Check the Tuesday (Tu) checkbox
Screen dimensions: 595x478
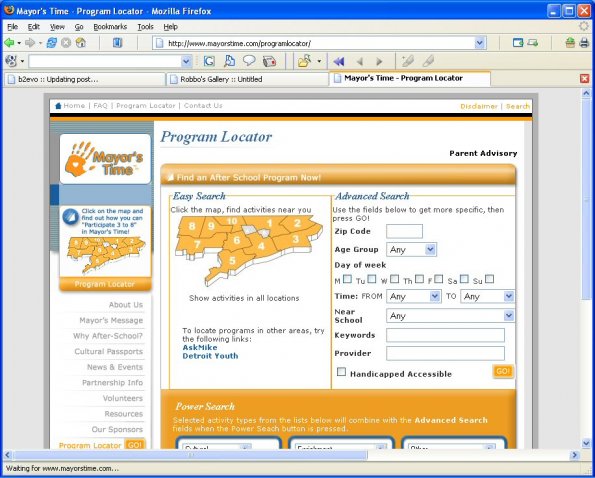pos(372,279)
